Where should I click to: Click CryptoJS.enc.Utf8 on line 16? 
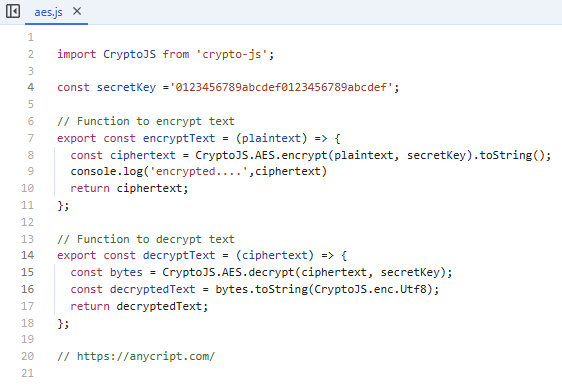[x=371, y=289]
